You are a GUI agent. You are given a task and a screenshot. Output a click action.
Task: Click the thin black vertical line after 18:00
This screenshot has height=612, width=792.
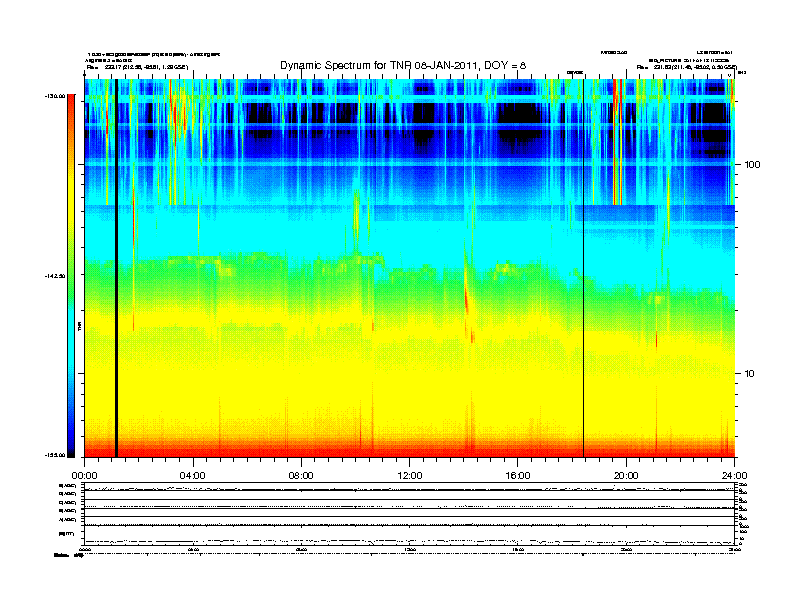coord(583,268)
